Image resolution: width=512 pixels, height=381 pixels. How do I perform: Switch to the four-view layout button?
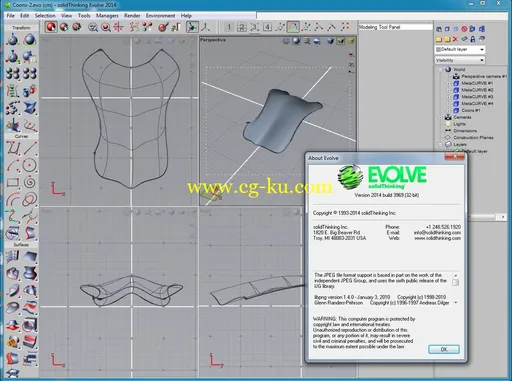[x=242, y=27]
